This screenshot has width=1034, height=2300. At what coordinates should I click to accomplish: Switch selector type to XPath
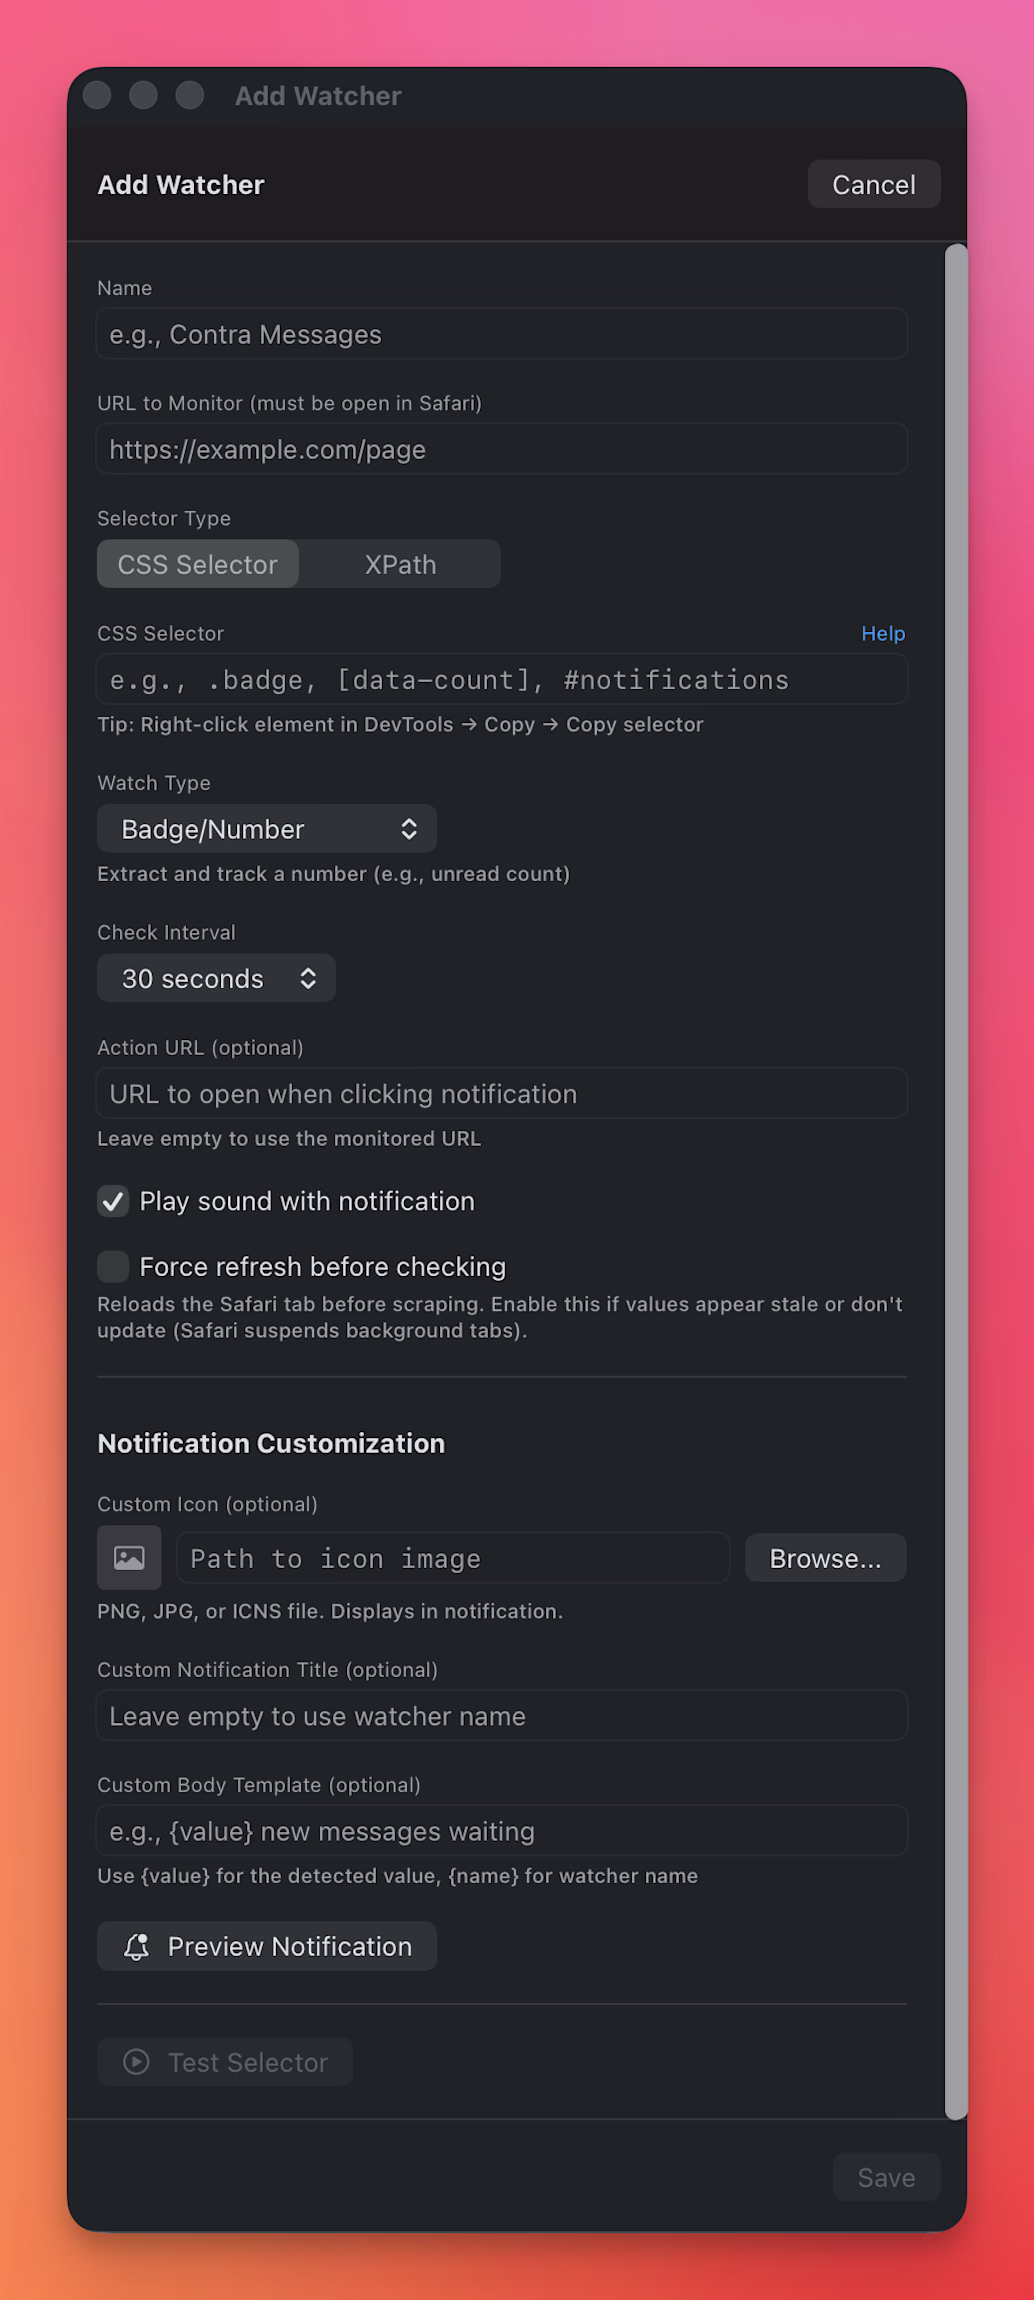400,564
